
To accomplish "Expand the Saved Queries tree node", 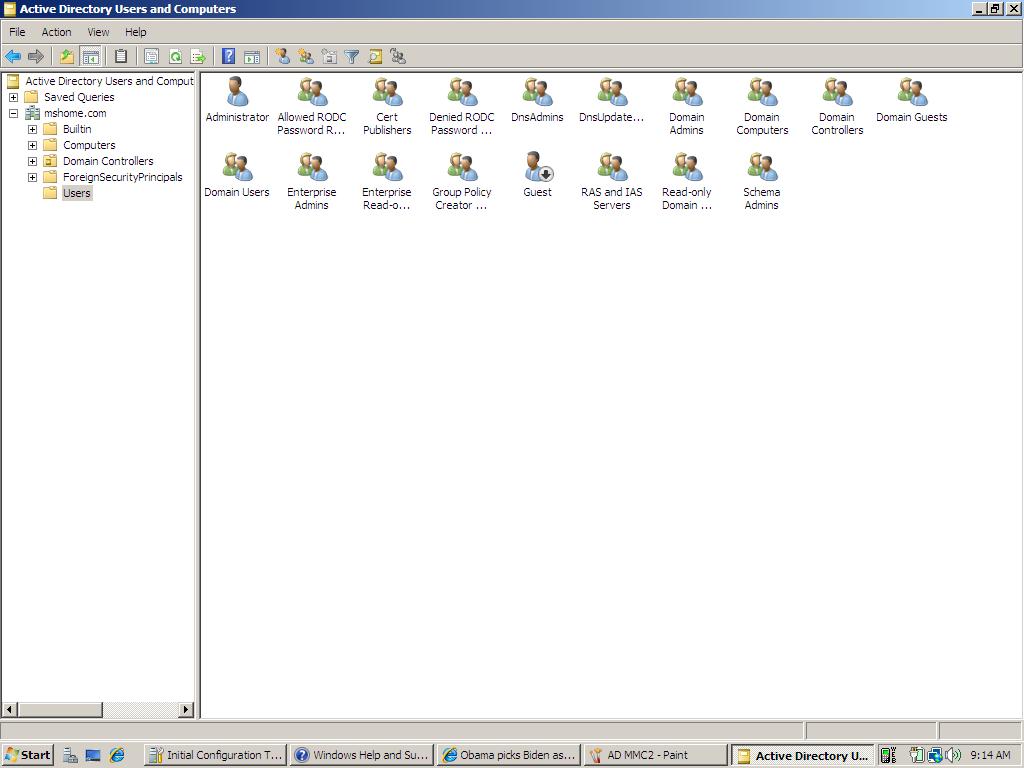I will tap(13, 97).
